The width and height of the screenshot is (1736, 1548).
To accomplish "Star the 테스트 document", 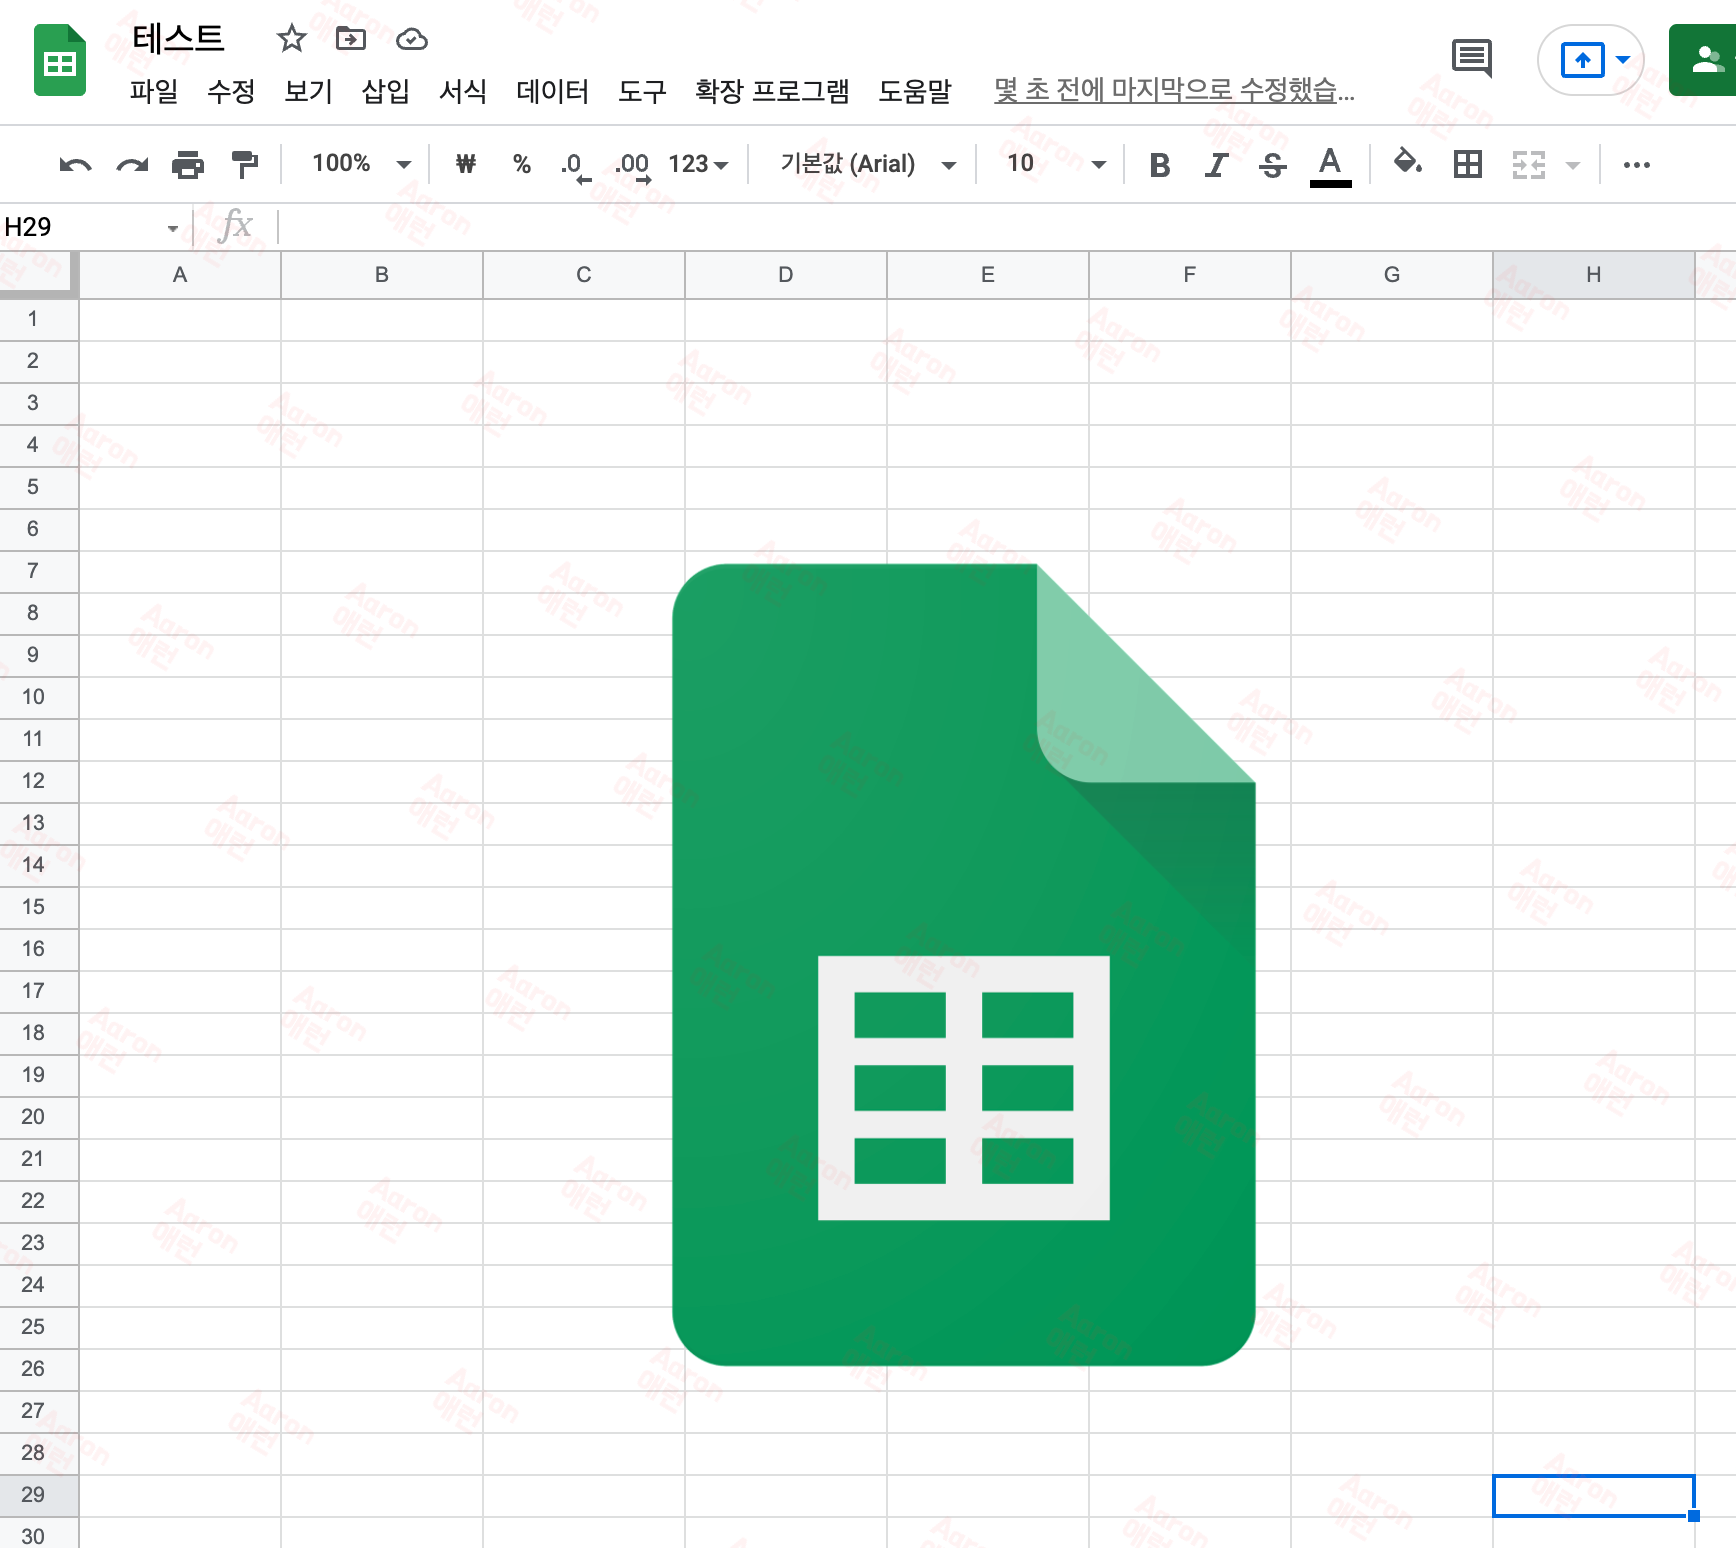I will [291, 39].
